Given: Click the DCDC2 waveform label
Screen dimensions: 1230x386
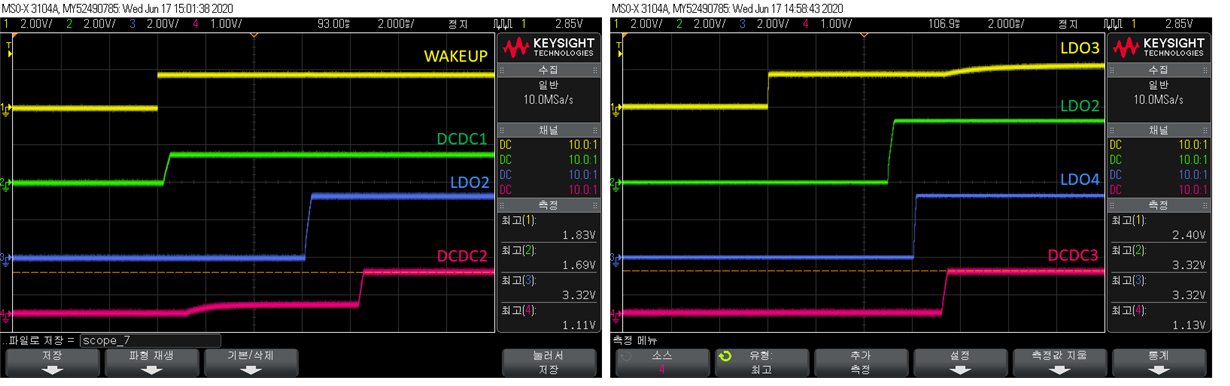Looking at the screenshot, I should (x=462, y=257).
